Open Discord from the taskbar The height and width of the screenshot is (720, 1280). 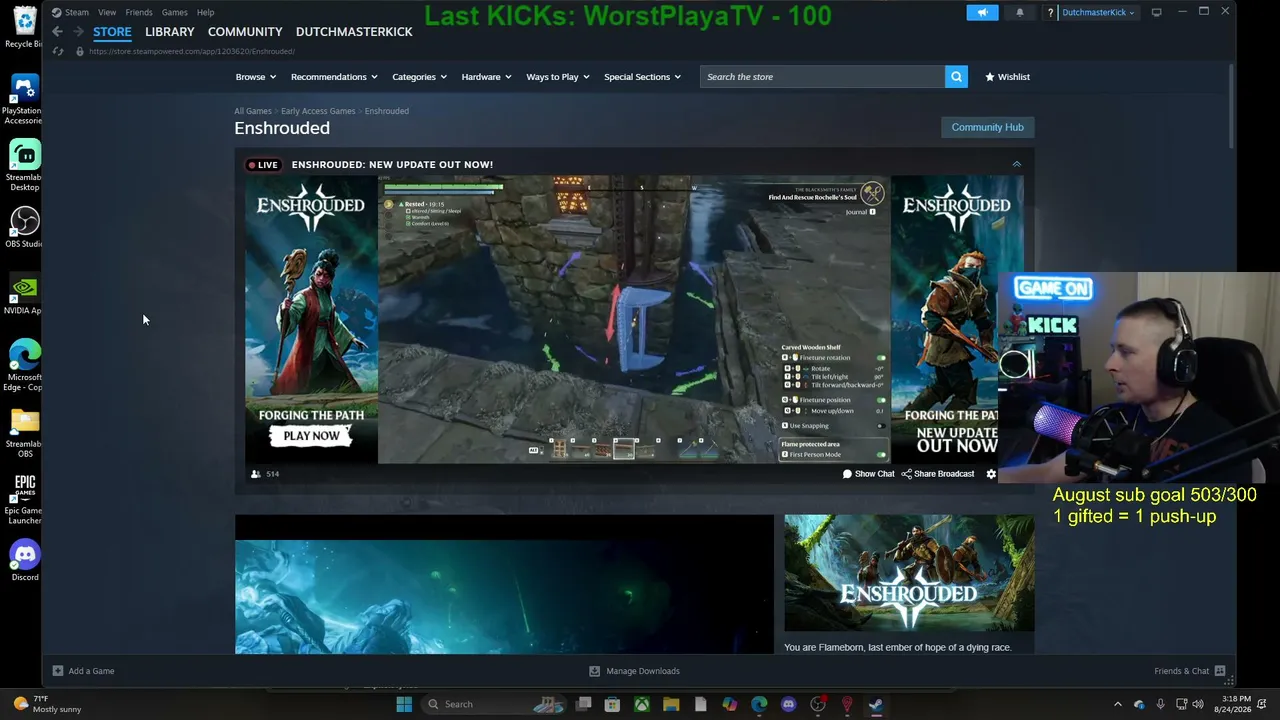(x=788, y=704)
